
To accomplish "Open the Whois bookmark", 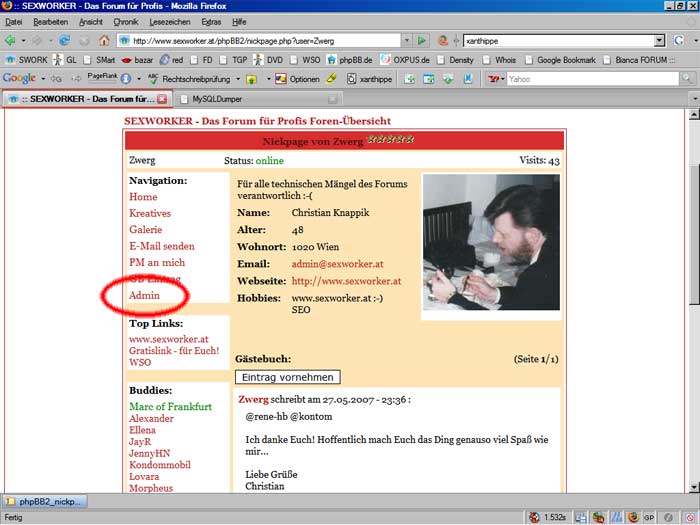I will [500, 60].
